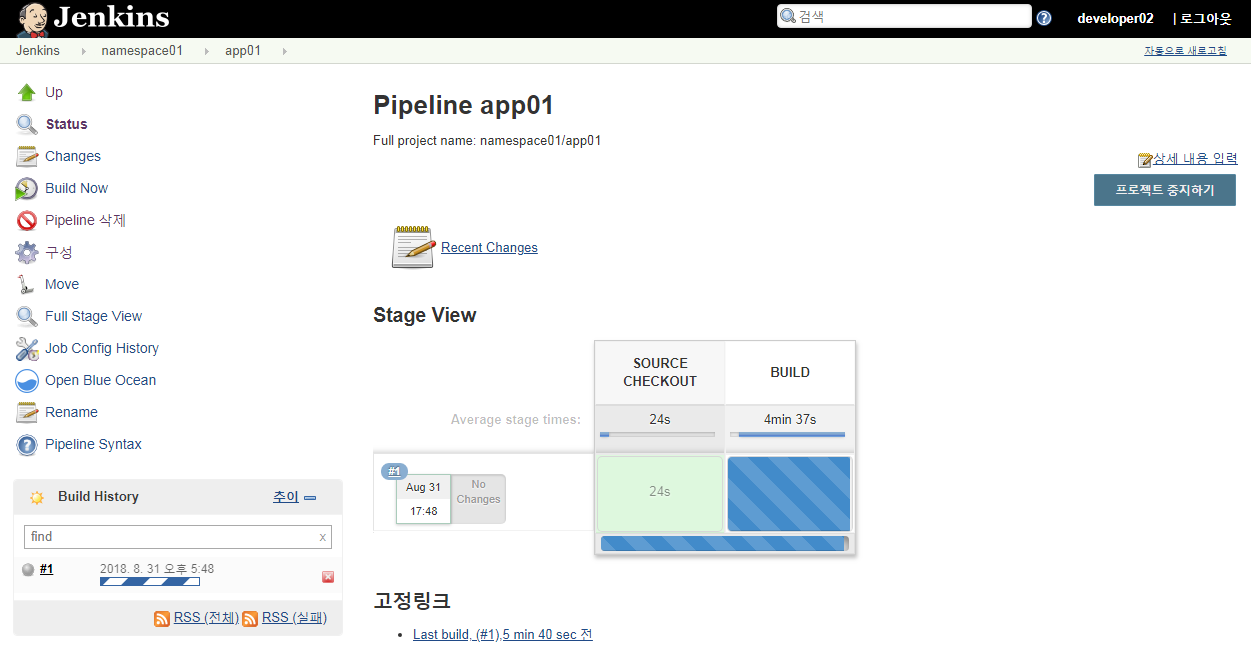Cancel build #1 with red stop icon
The width and height of the screenshot is (1251, 650).
click(328, 577)
